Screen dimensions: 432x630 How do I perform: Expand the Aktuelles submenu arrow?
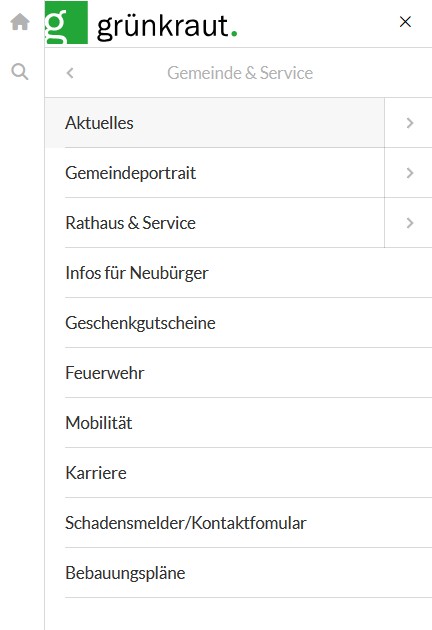(409, 123)
